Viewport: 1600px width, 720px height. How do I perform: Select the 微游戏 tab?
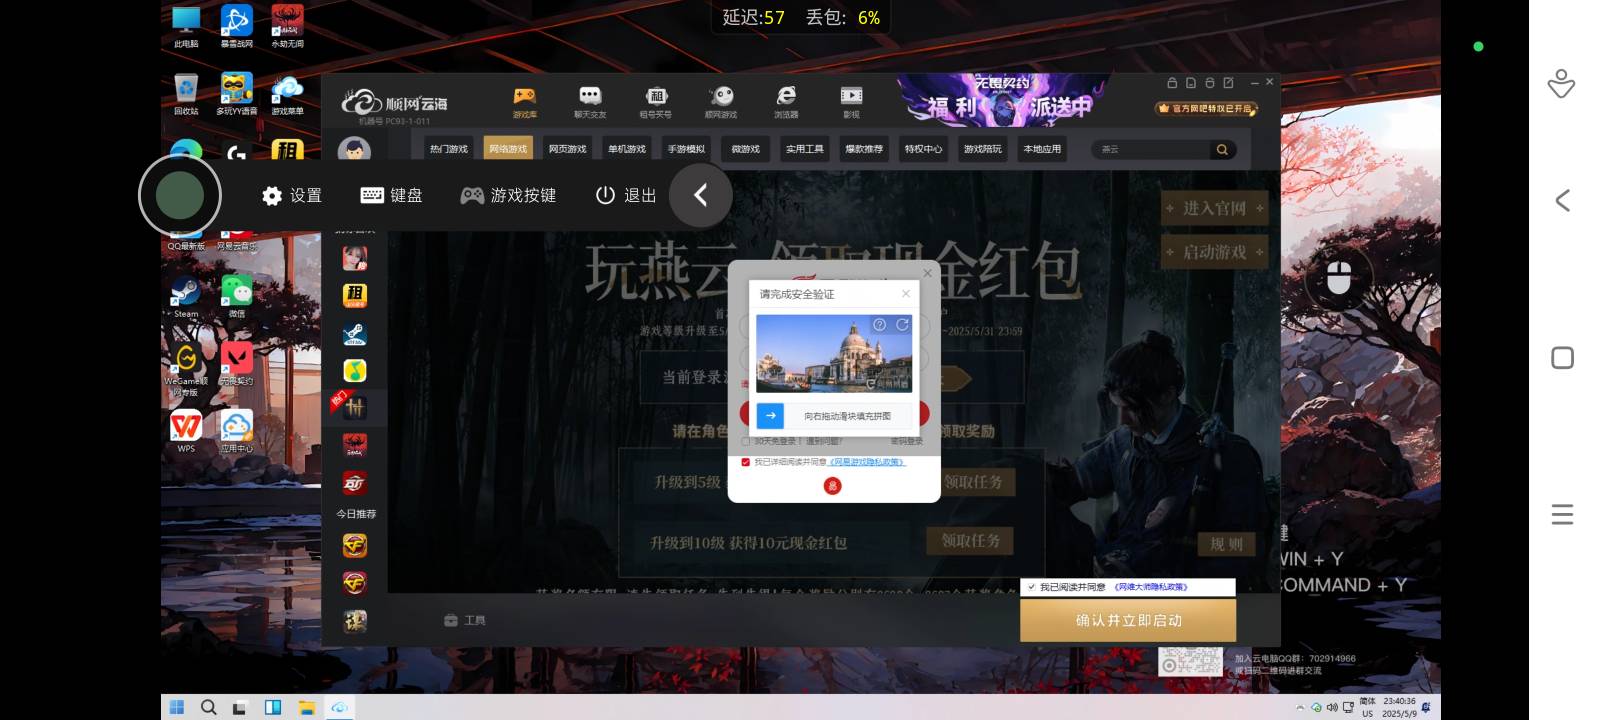click(746, 149)
